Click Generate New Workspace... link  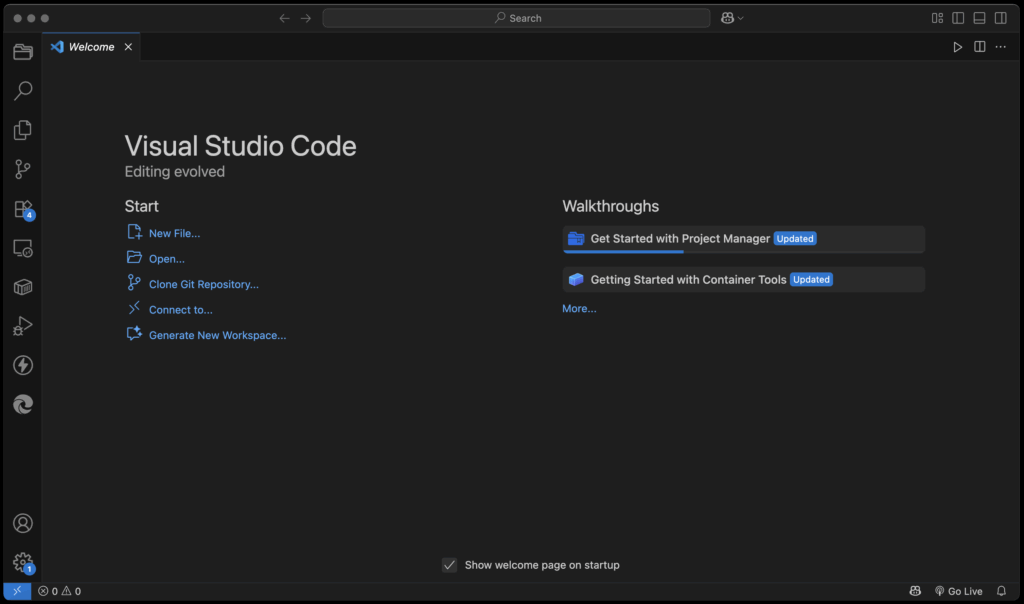pyautogui.click(x=217, y=335)
